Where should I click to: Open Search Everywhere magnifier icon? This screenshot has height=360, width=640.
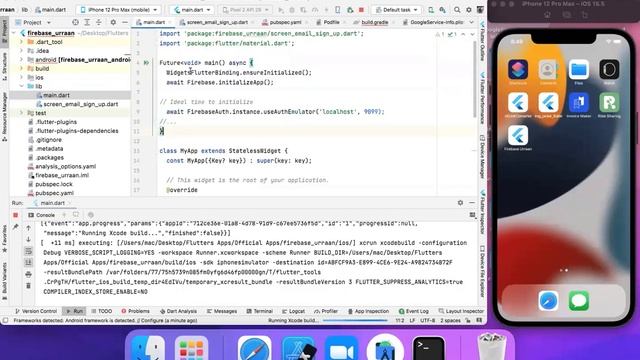click(x=457, y=9)
